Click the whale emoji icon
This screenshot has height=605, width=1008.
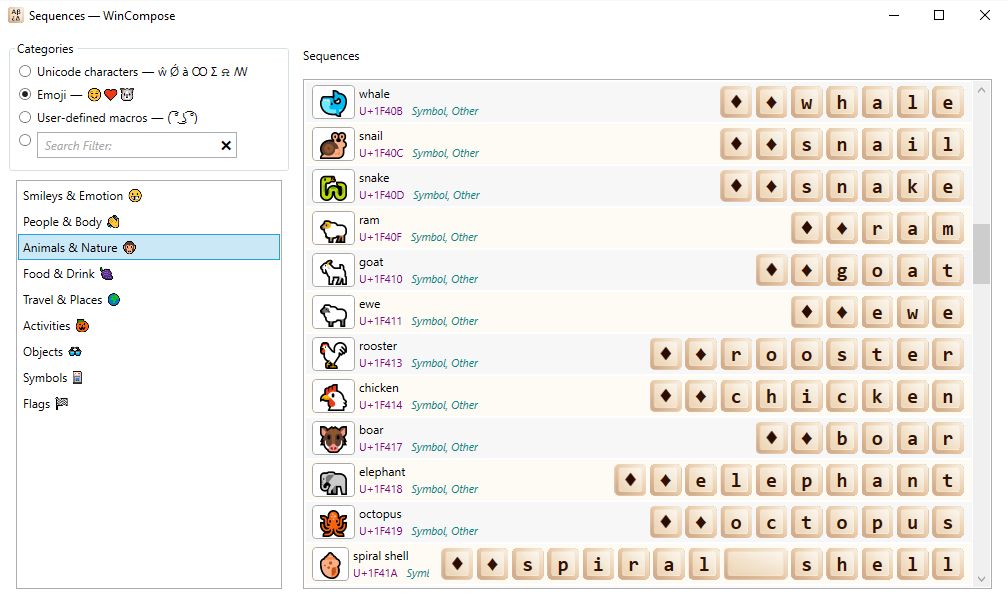click(x=333, y=102)
